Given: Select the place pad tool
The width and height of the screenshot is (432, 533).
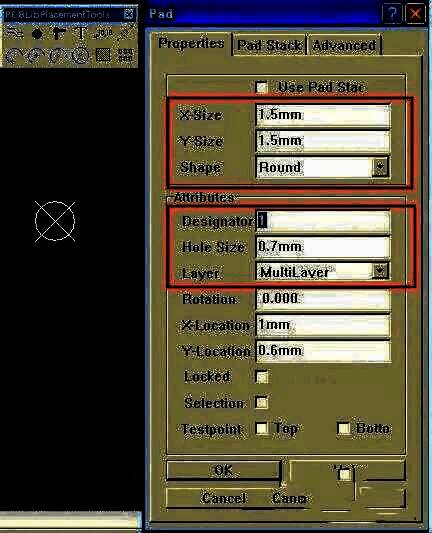Looking at the screenshot, I should 37,34.
